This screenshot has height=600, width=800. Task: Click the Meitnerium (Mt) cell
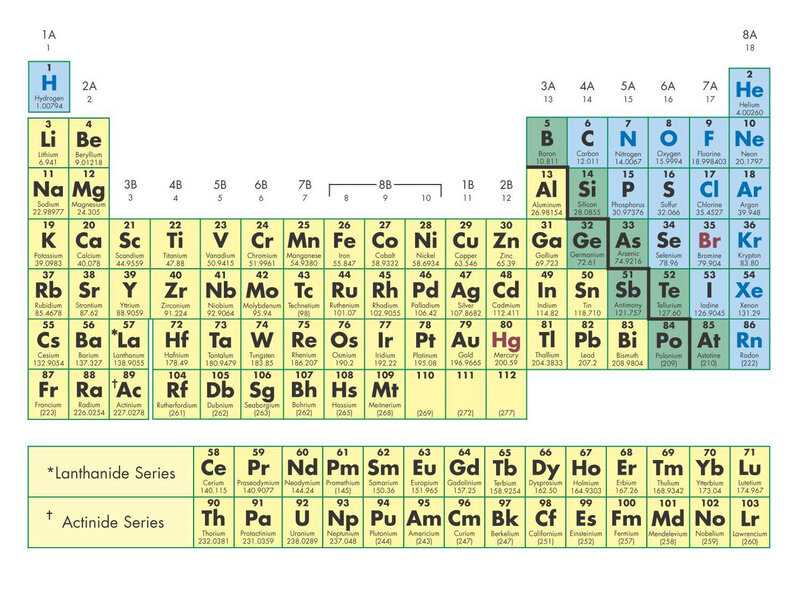(x=385, y=394)
